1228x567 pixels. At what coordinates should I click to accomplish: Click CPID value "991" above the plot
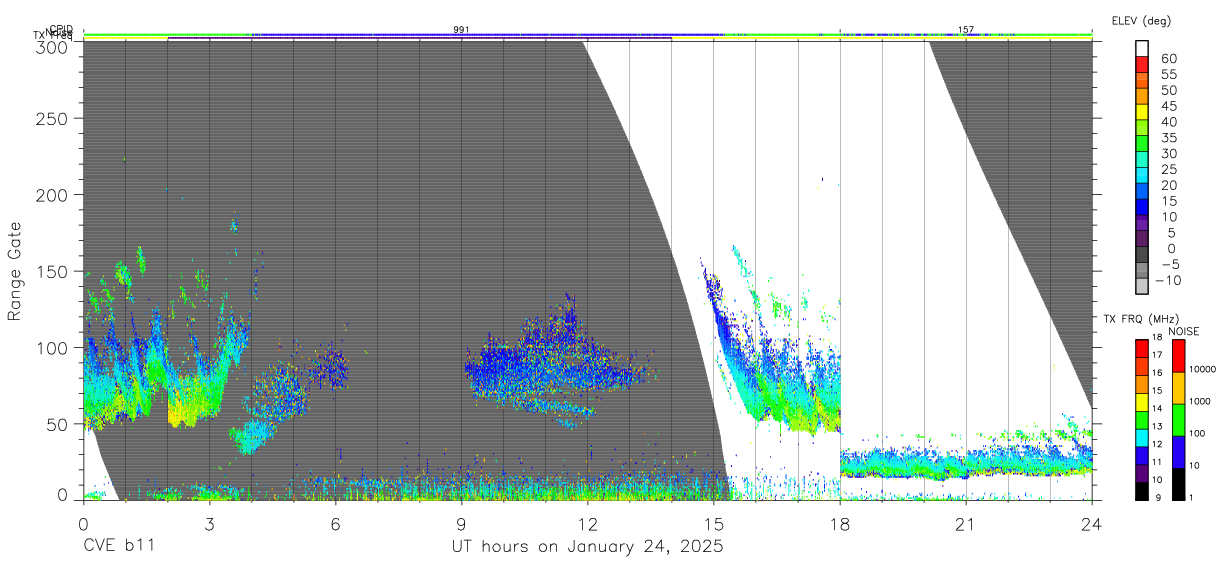[461, 30]
